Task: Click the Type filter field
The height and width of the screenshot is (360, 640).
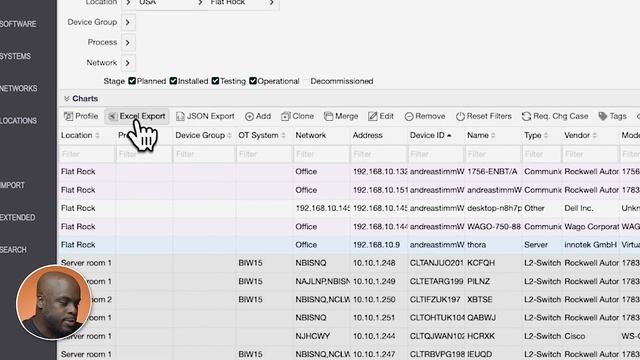Action: [542, 154]
